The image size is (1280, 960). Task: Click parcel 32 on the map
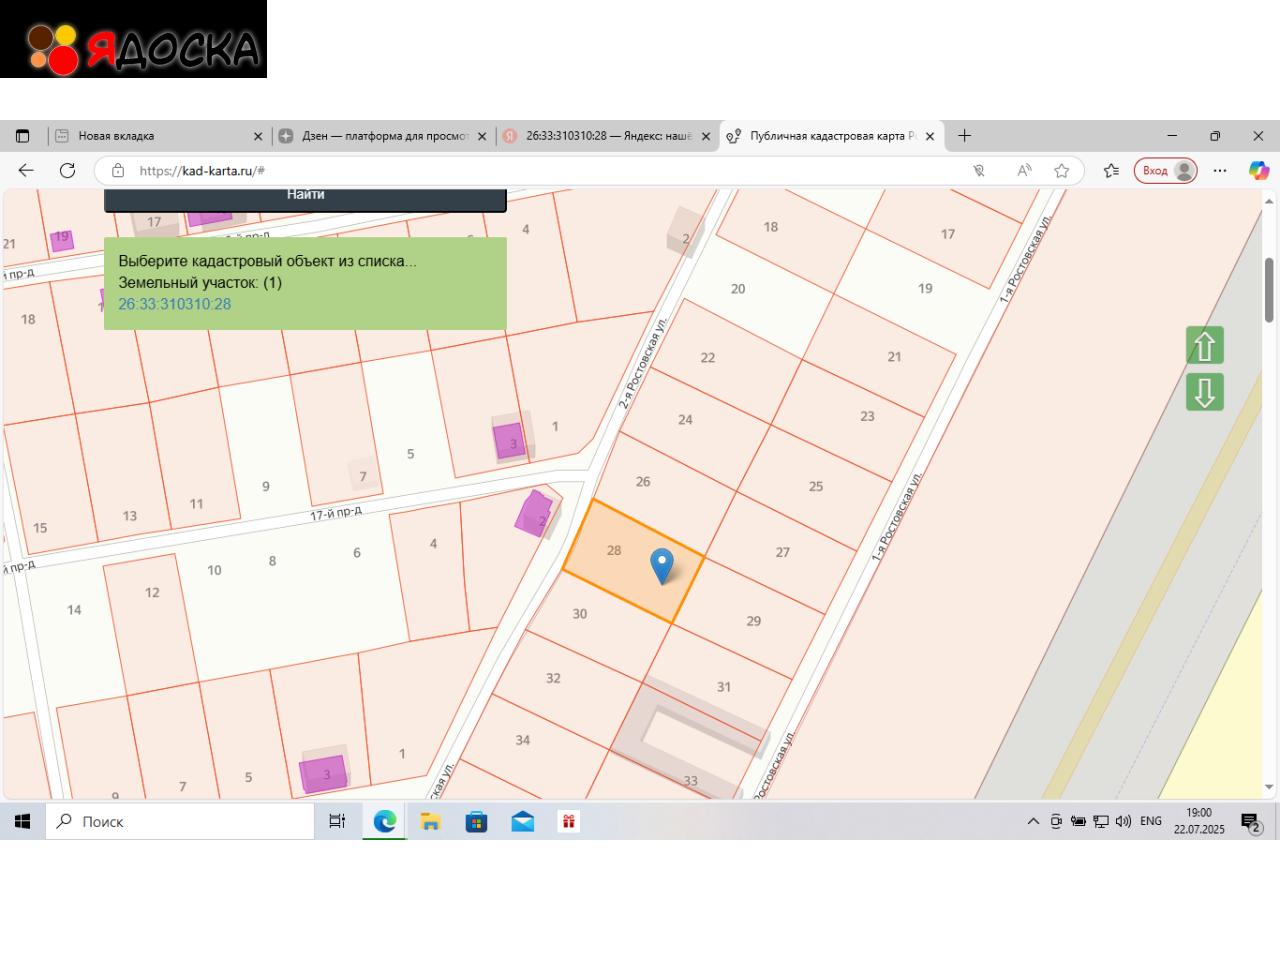tap(553, 678)
